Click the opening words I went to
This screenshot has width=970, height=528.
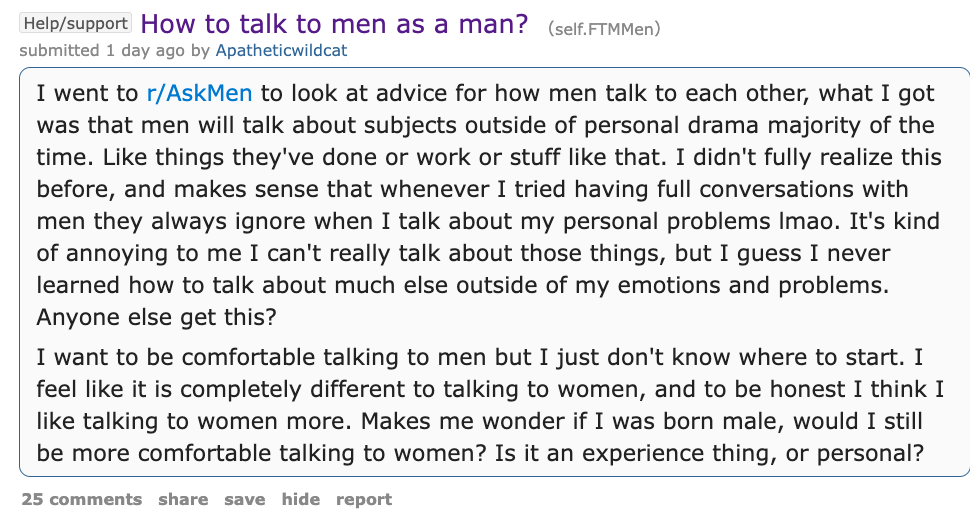pos(87,93)
